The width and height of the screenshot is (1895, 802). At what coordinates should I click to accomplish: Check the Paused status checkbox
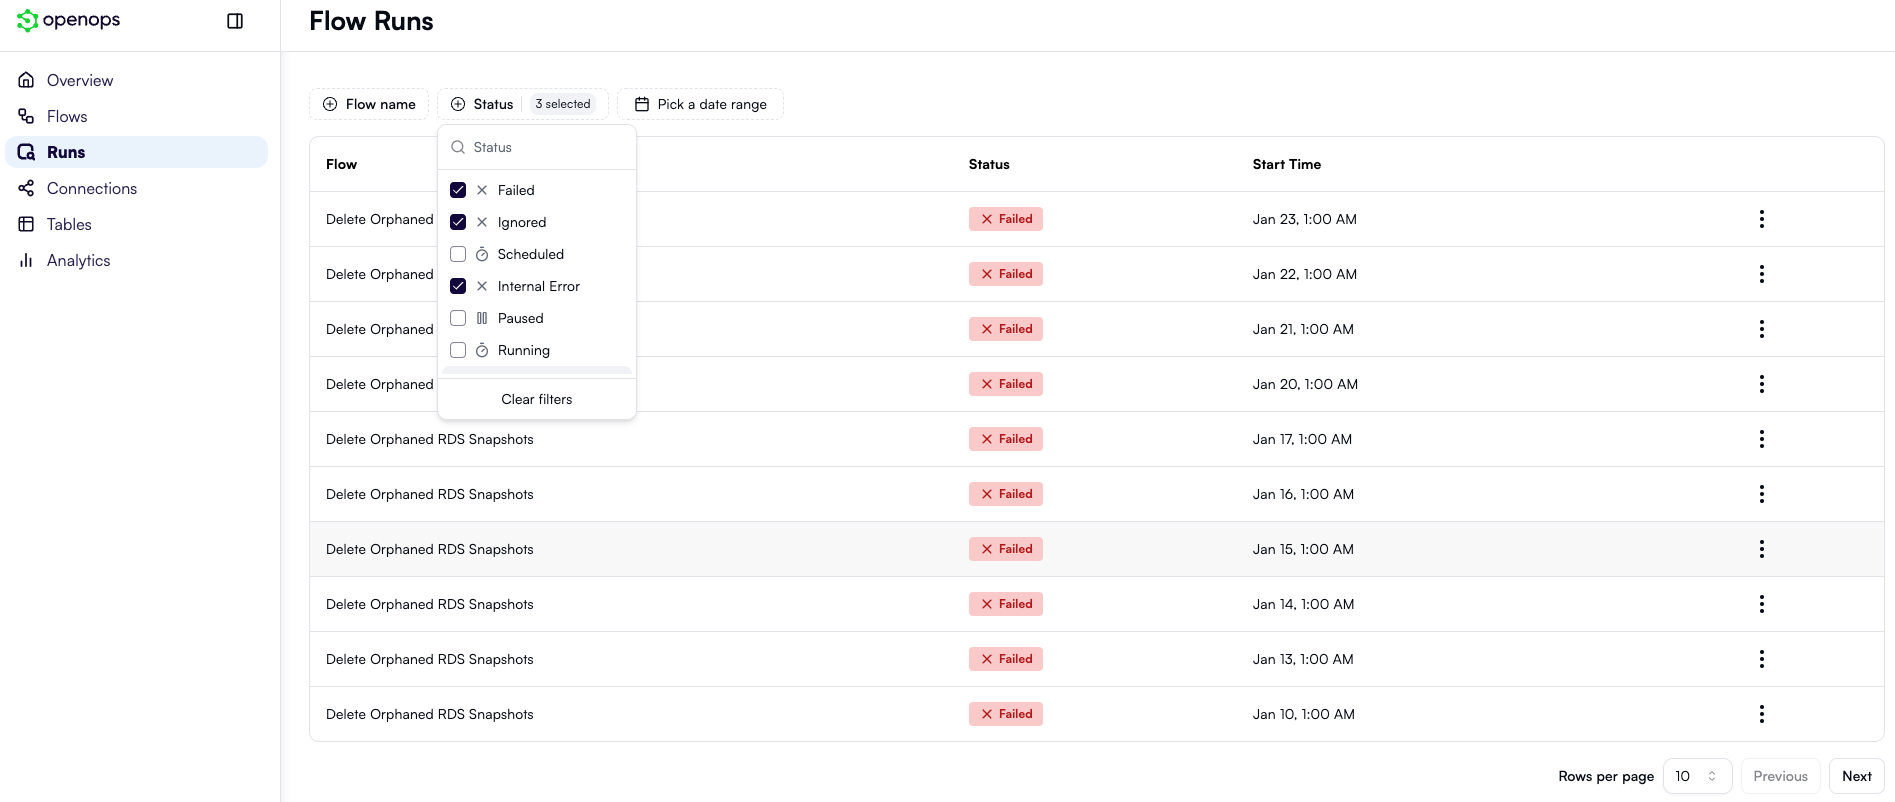[x=458, y=318]
